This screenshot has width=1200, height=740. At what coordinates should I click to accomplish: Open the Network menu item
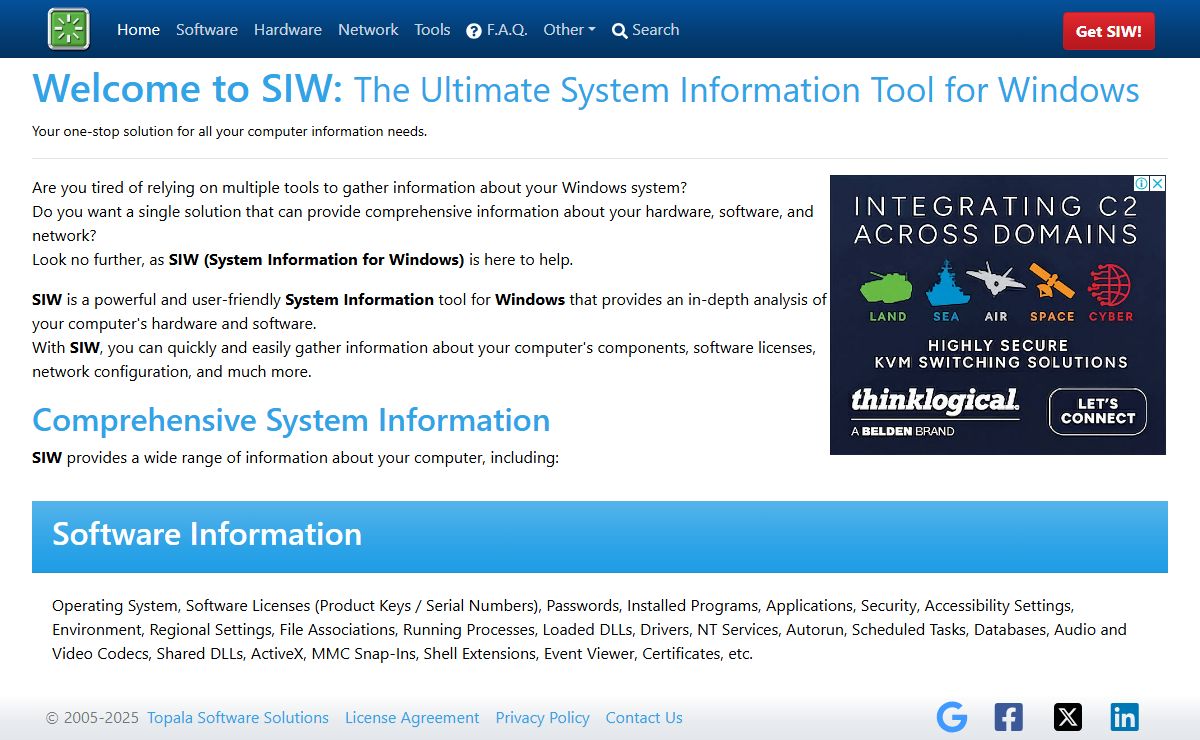pyautogui.click(x=368, y=30)
